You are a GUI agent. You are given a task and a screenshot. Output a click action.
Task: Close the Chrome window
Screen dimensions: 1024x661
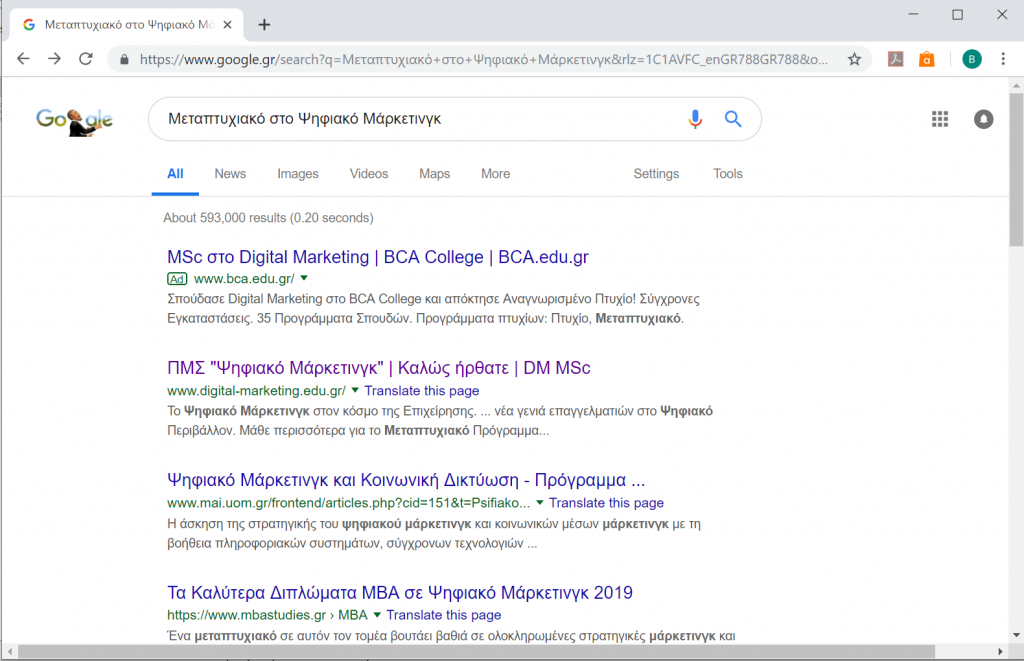click(1002, 14)
